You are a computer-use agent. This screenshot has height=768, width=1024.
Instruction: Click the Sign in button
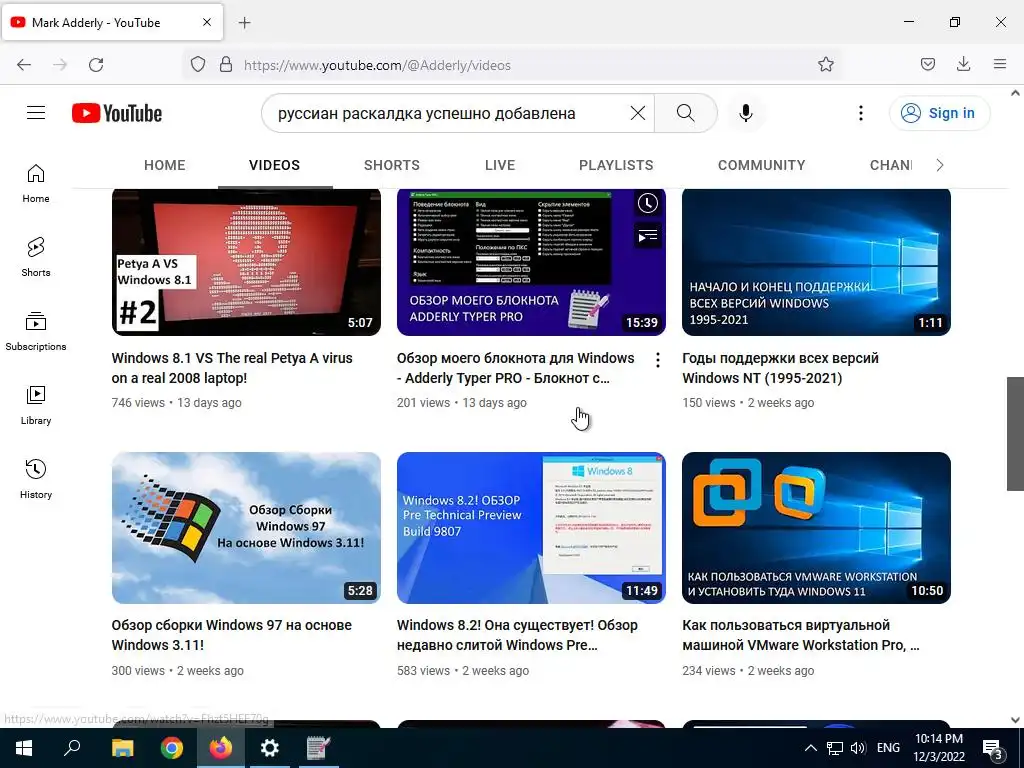(939, 113)
